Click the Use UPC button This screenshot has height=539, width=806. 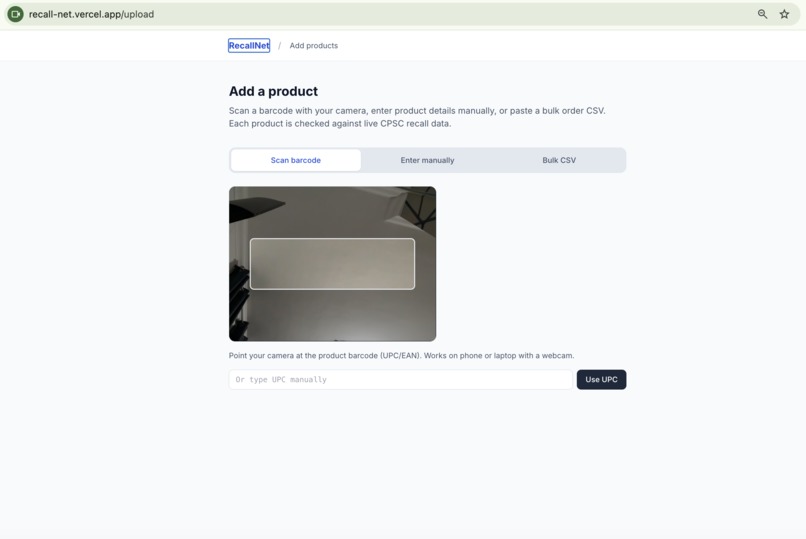[x=601, y=380]
